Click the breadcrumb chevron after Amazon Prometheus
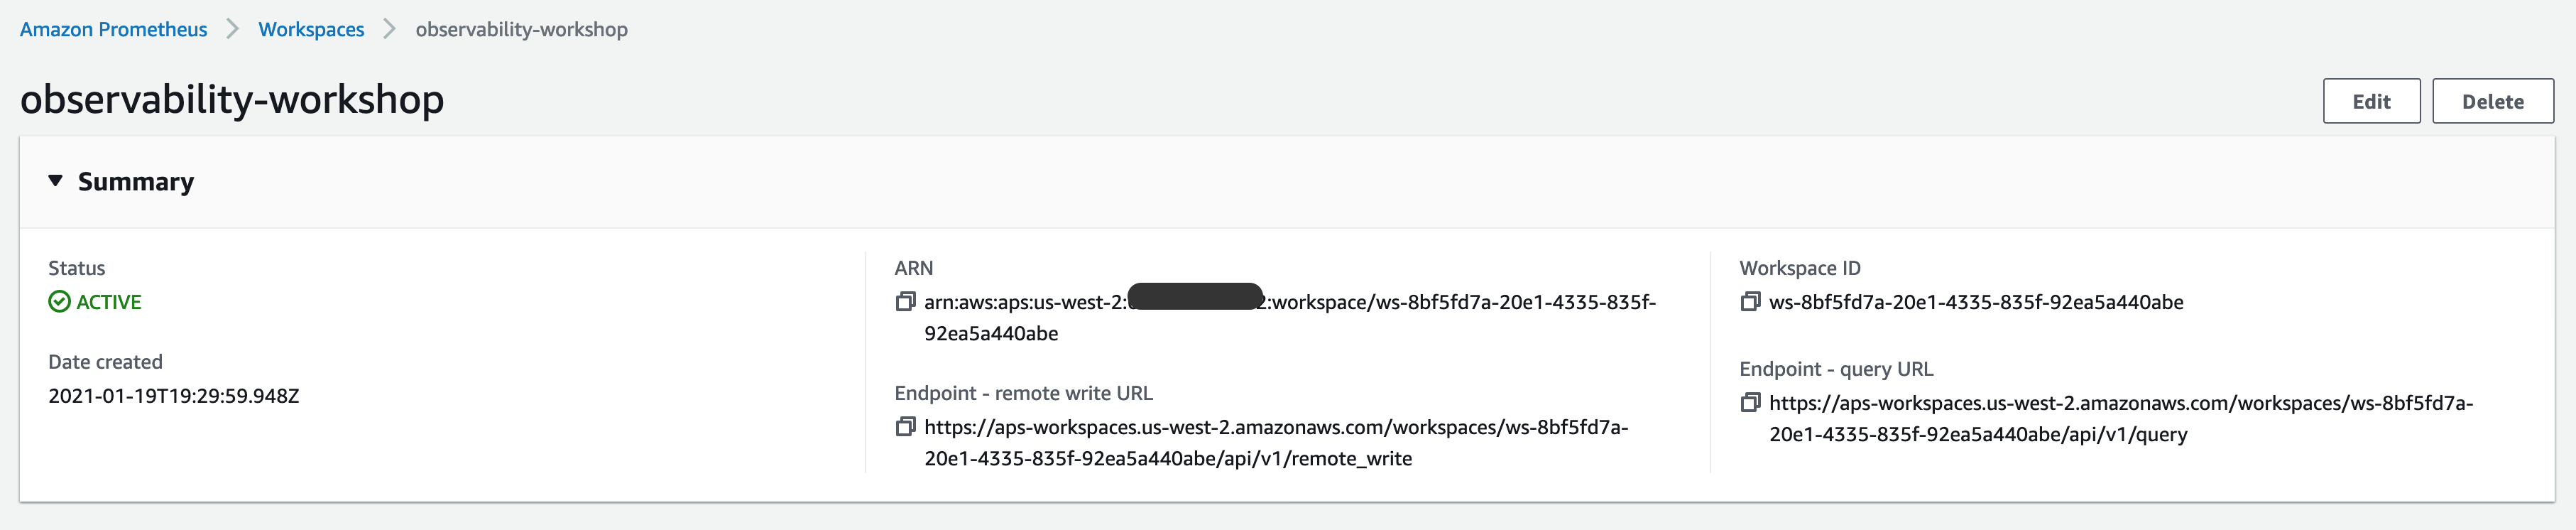The width and height of the screenshot is (2576, 530). coord(233,29)
